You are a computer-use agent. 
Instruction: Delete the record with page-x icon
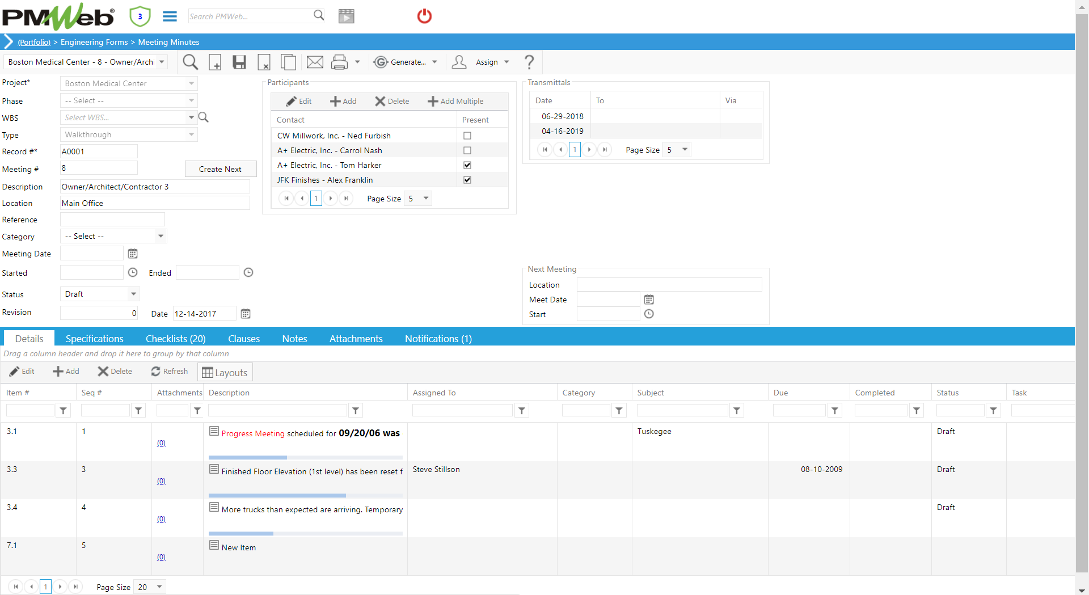tap(264, 62)
